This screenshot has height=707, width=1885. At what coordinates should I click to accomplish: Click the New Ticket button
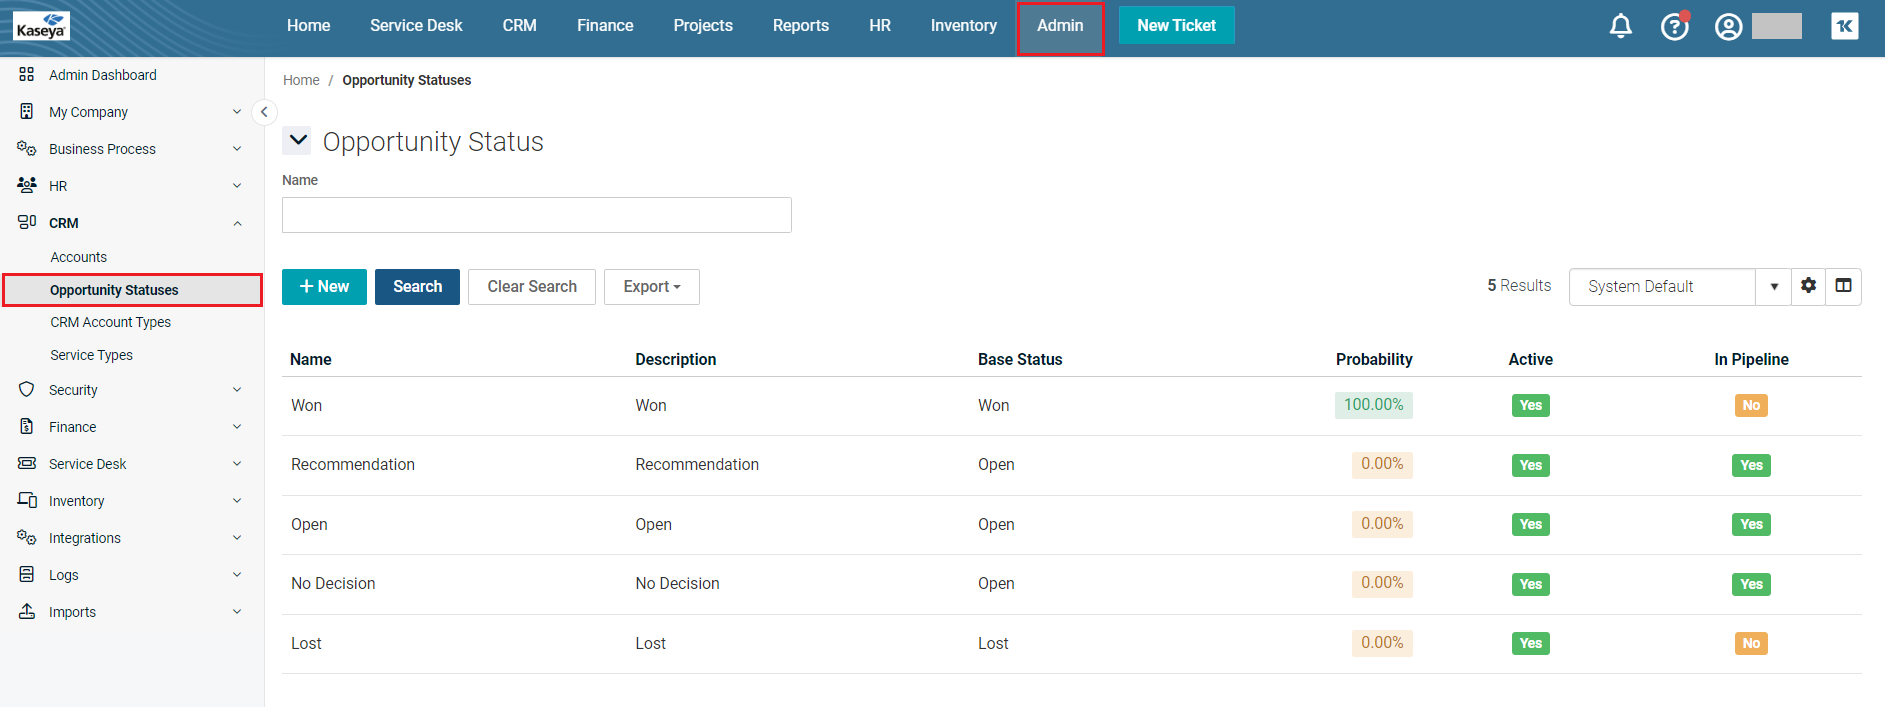(1176, 26)
